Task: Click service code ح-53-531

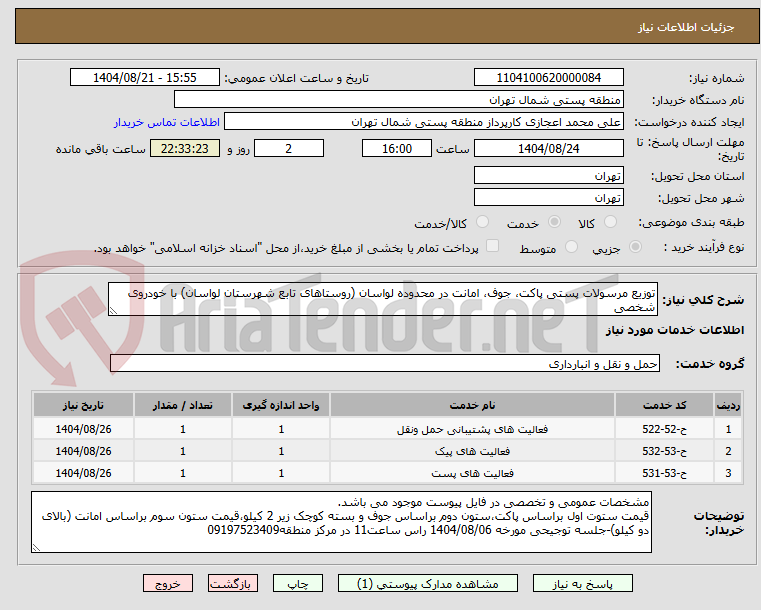Action: (x=664, y=473)
